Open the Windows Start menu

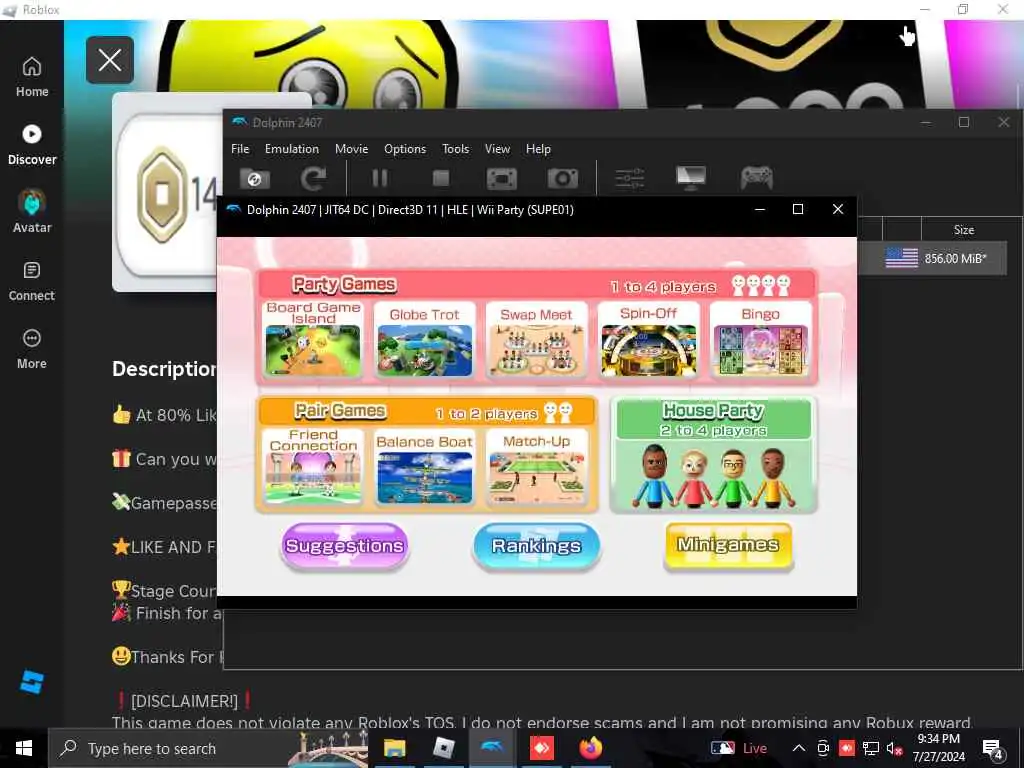coord(24,748)
